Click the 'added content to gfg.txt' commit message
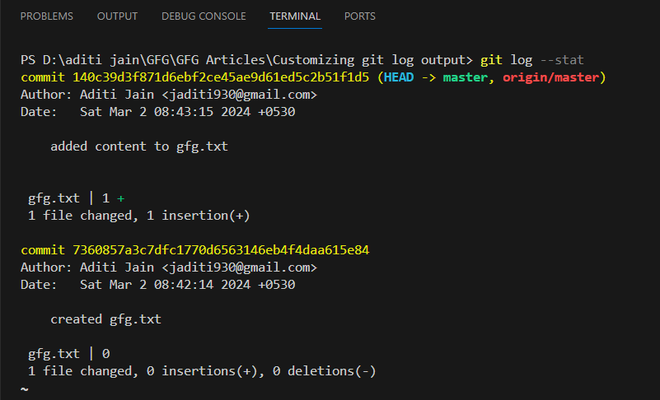The height and width of the screenshot is (400, 660). tap(139, 147)
